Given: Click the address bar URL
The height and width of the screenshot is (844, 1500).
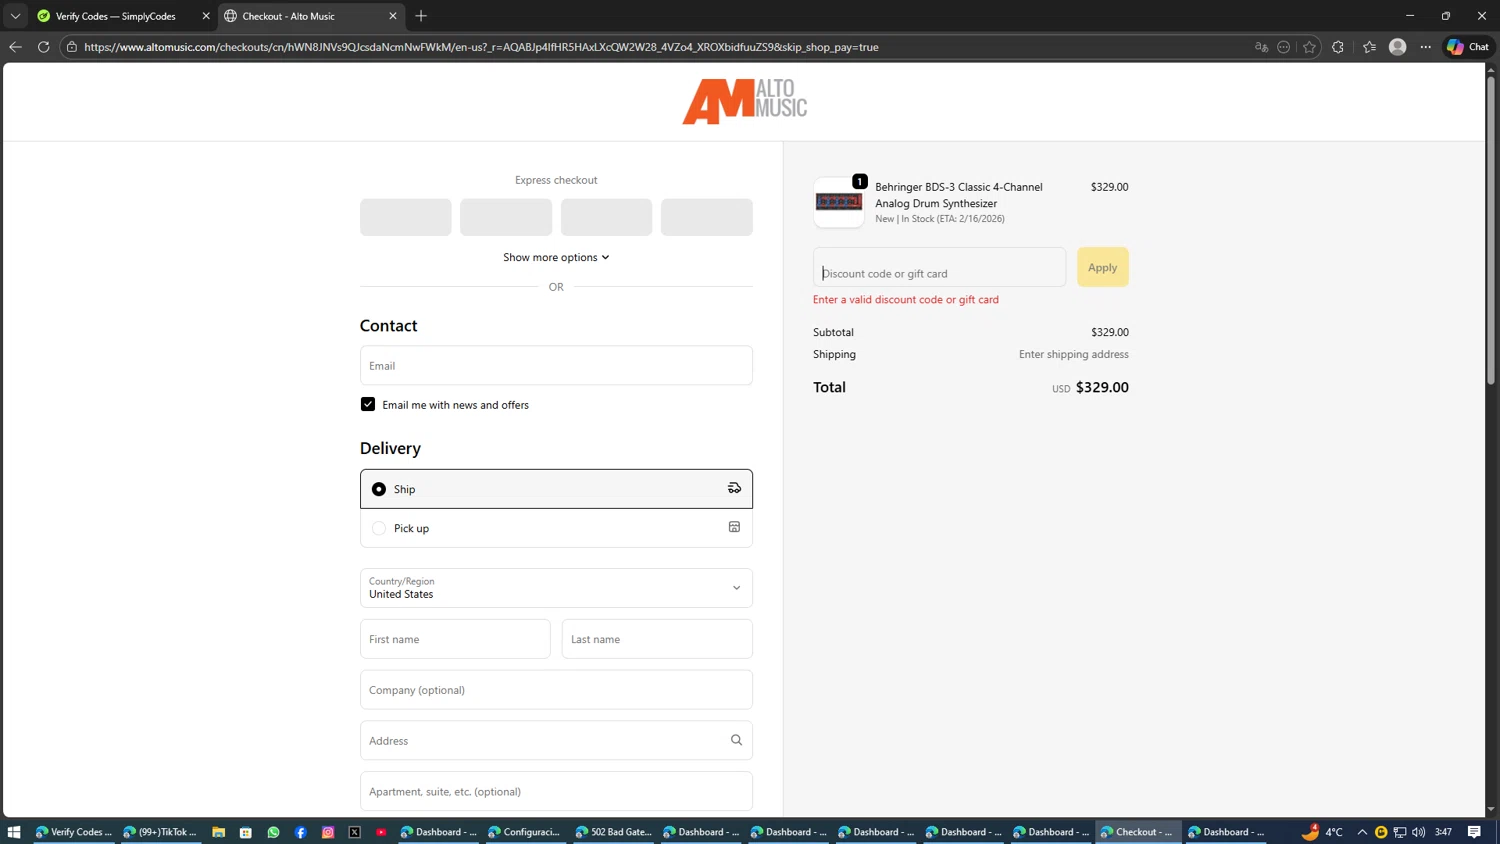Looking at the screenshot, I should coord(481,47).
